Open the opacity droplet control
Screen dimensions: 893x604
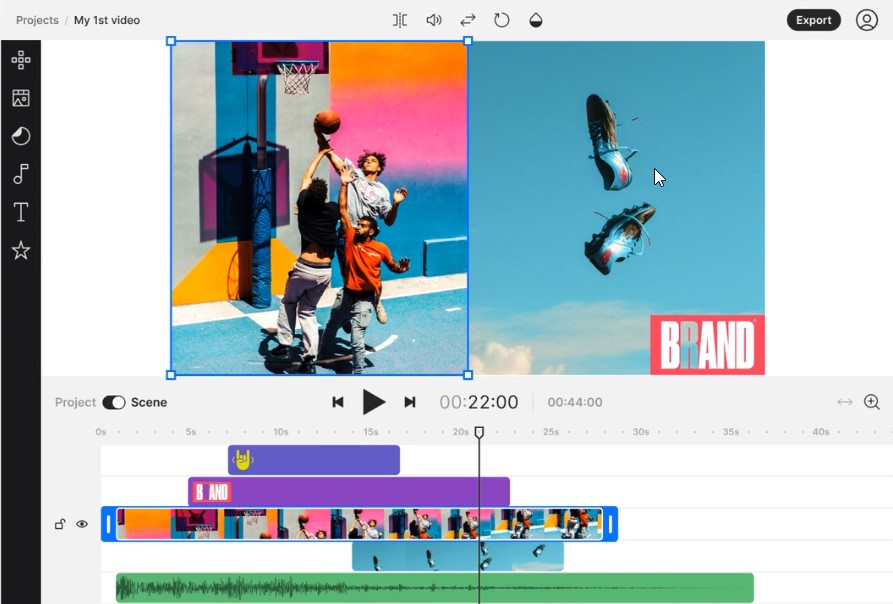[536, 20]
